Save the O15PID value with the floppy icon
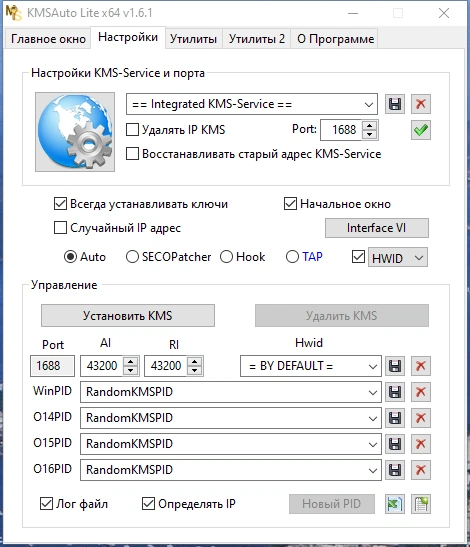This screenshot has height=547, width=470. 395,444
